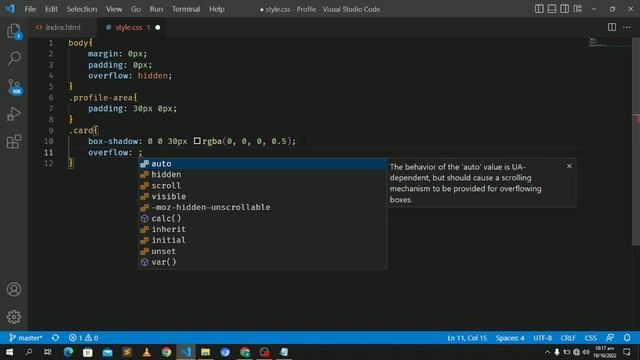
Task: Select the 'unset' suggestion
Action: tap(262, 251)
